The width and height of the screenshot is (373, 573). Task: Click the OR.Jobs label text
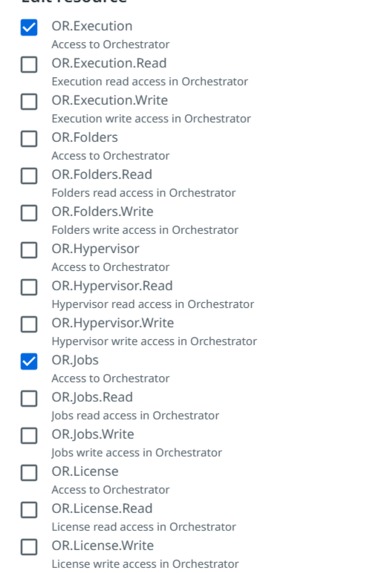pos(75,360)
